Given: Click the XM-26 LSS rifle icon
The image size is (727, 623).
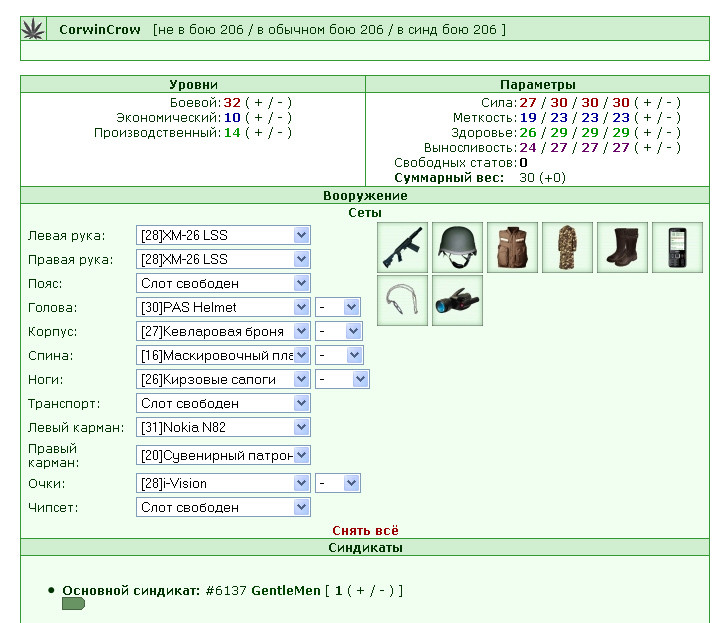Looking at the screenshot, I should click(x=402, y=247).
